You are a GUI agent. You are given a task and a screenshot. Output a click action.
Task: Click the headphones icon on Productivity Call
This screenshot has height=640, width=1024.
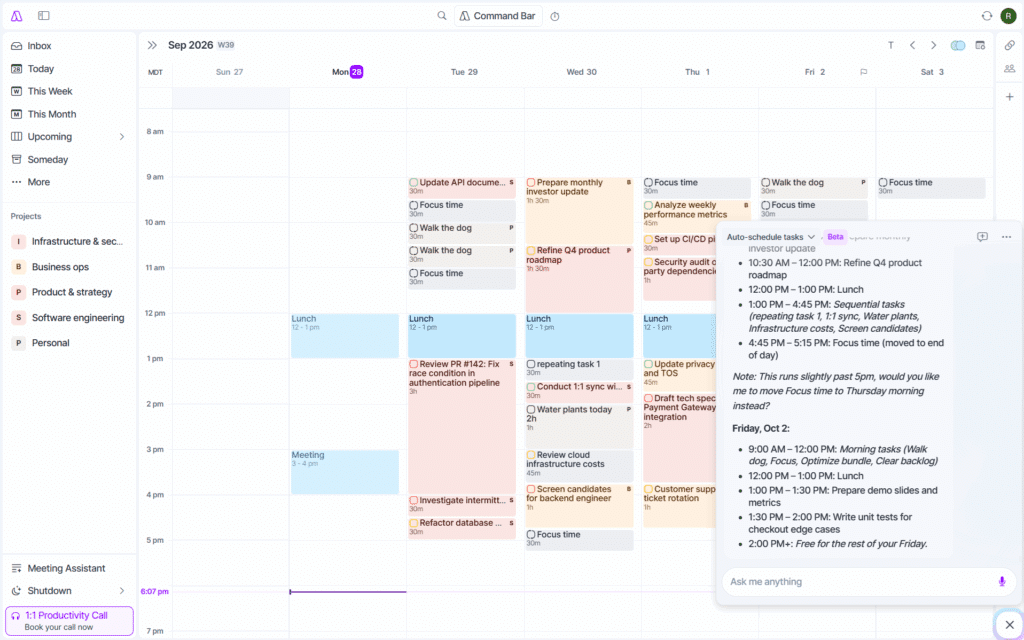[x=16, y=615]
